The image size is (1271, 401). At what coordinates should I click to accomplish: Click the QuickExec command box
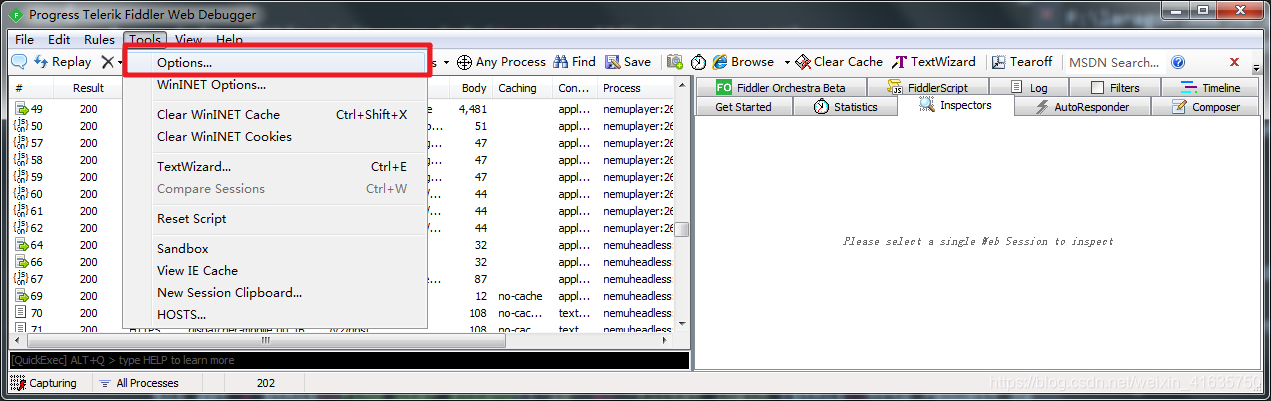click(349, 360)
